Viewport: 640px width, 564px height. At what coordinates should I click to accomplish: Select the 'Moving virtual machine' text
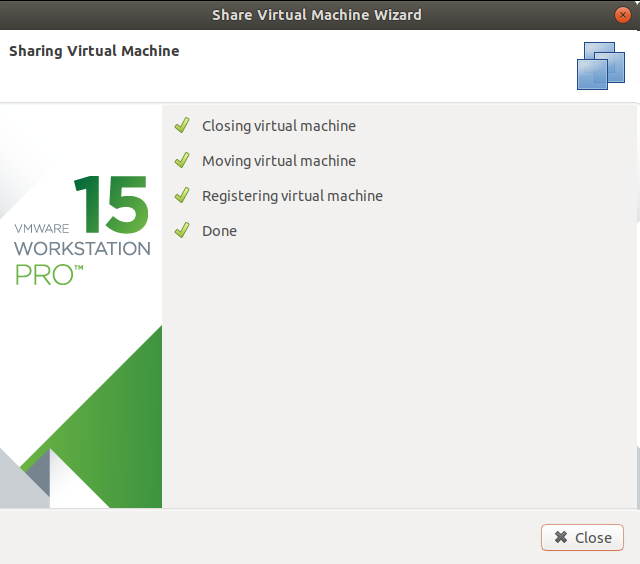pyautogui.click(x=279, y=161)
